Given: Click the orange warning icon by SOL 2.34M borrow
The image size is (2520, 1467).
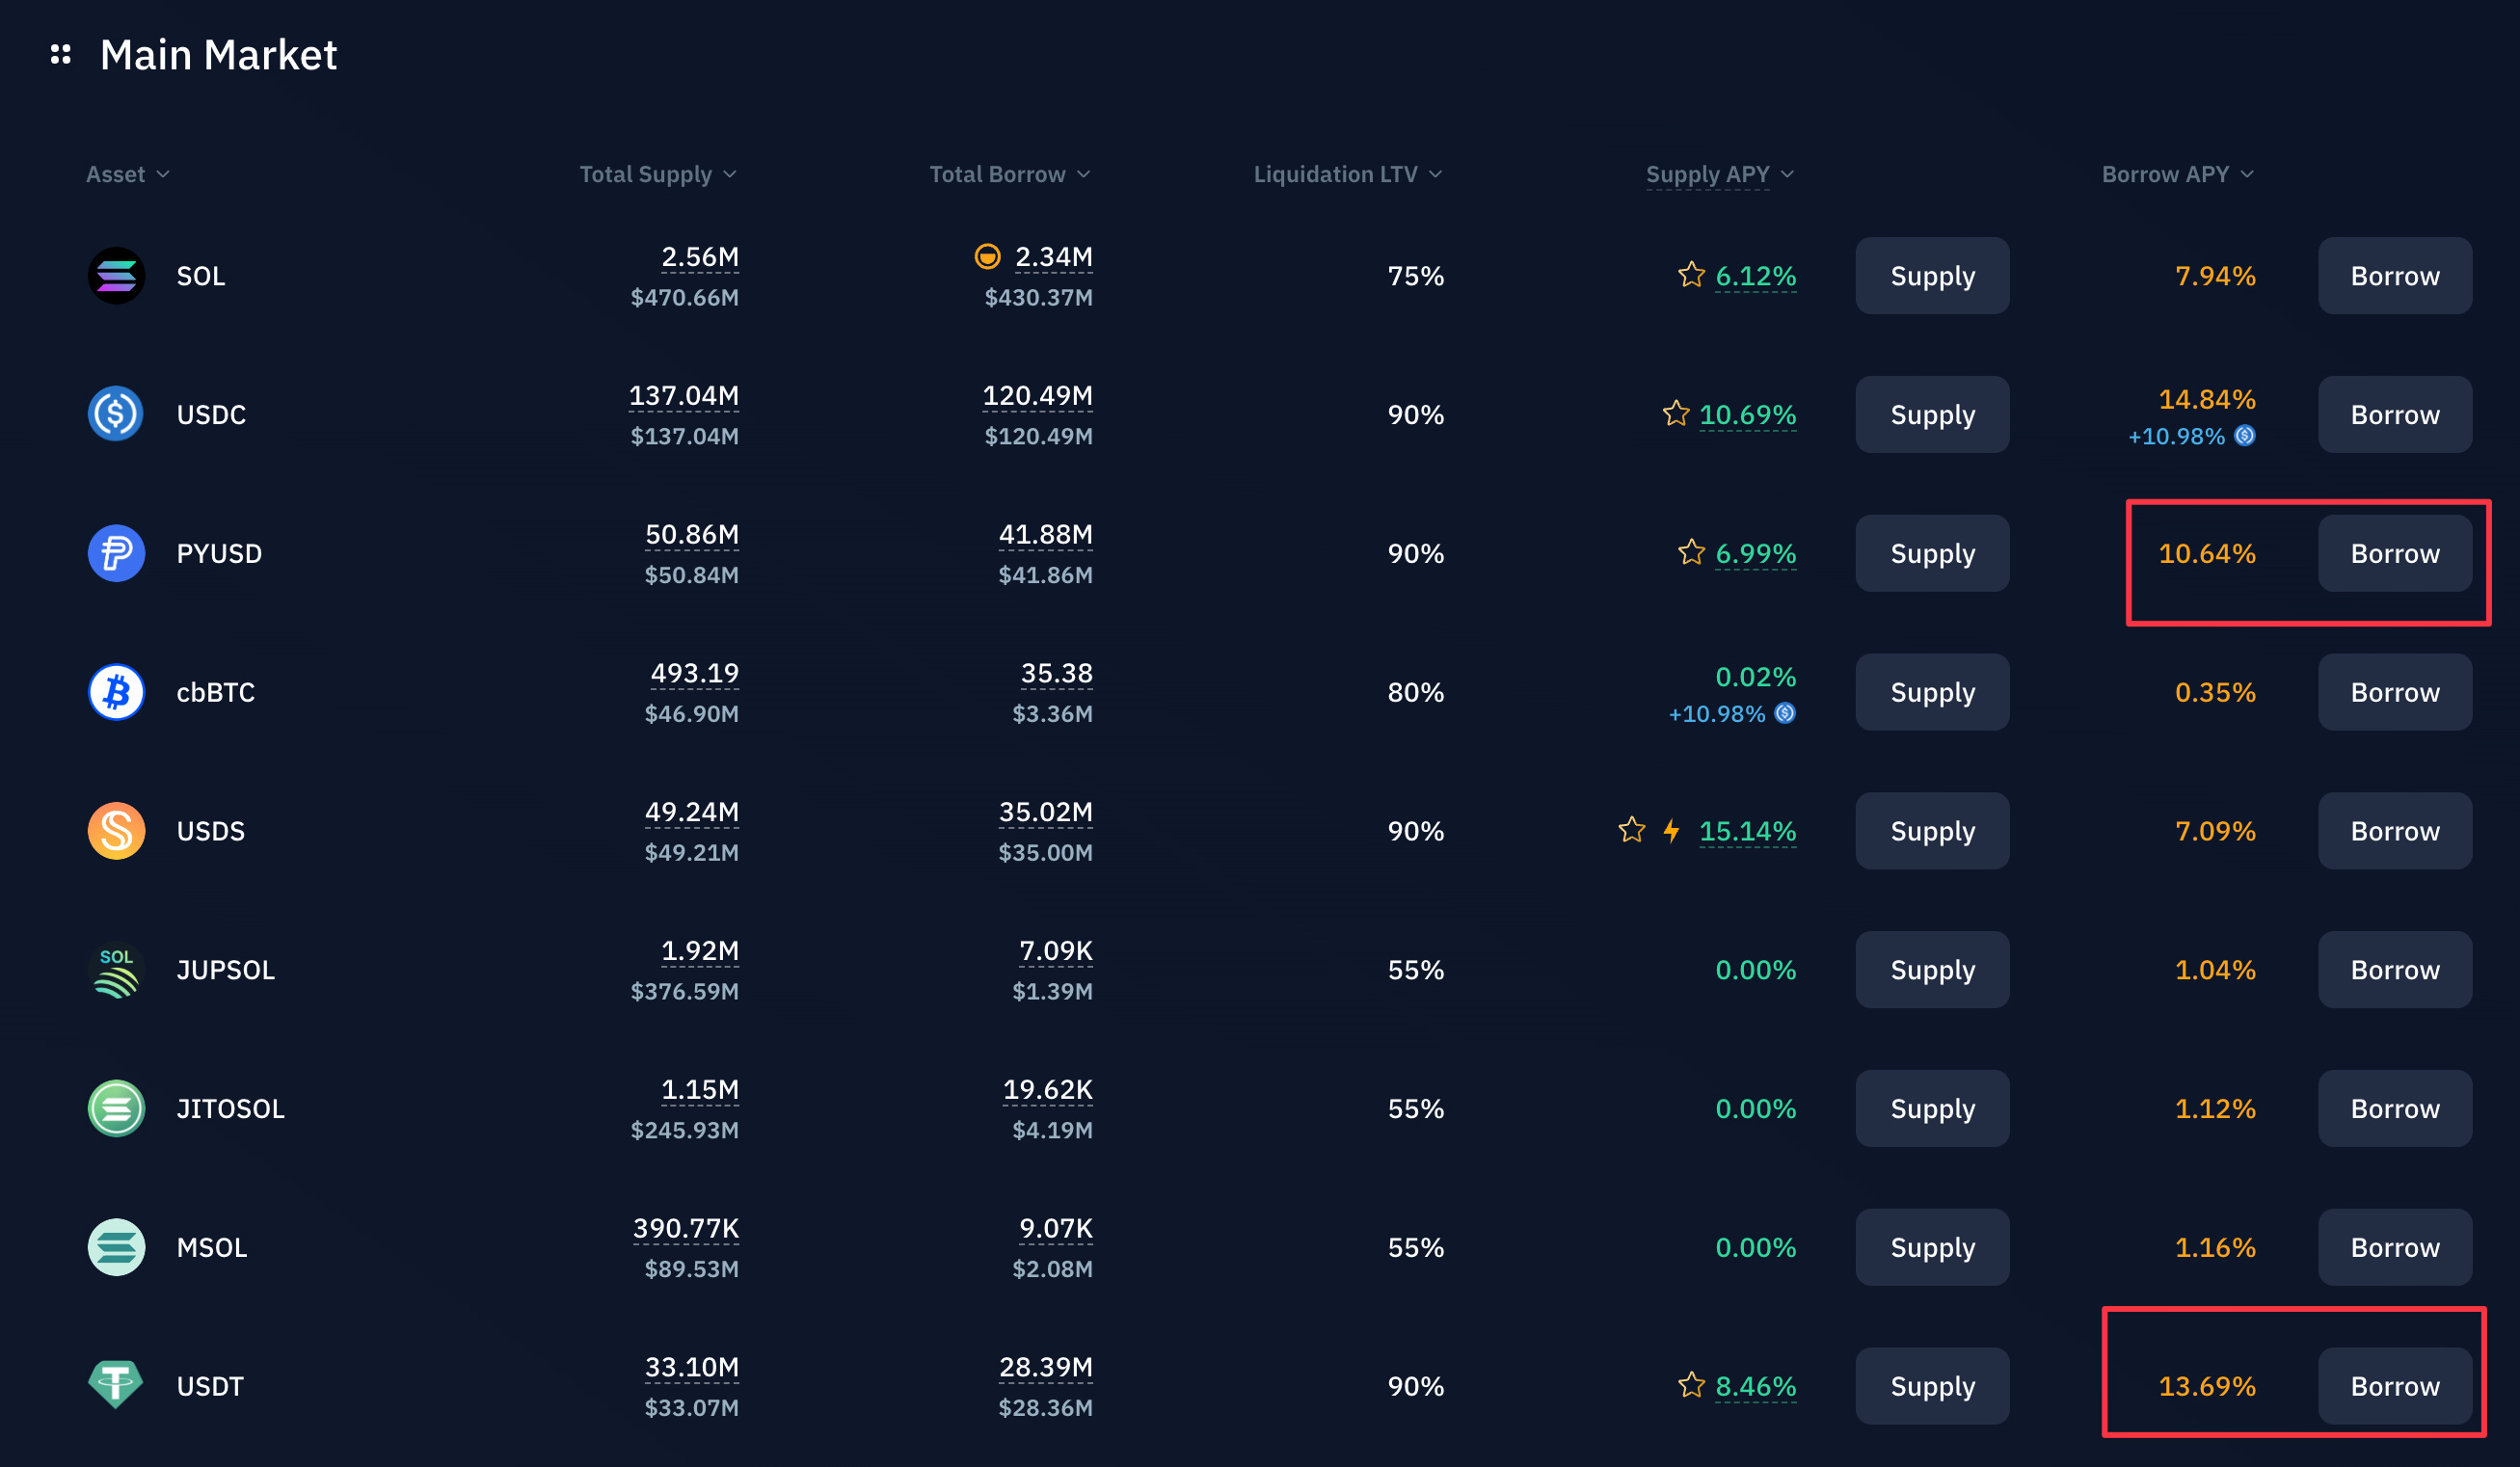Looking at the screenshot, I should point(987,257).
